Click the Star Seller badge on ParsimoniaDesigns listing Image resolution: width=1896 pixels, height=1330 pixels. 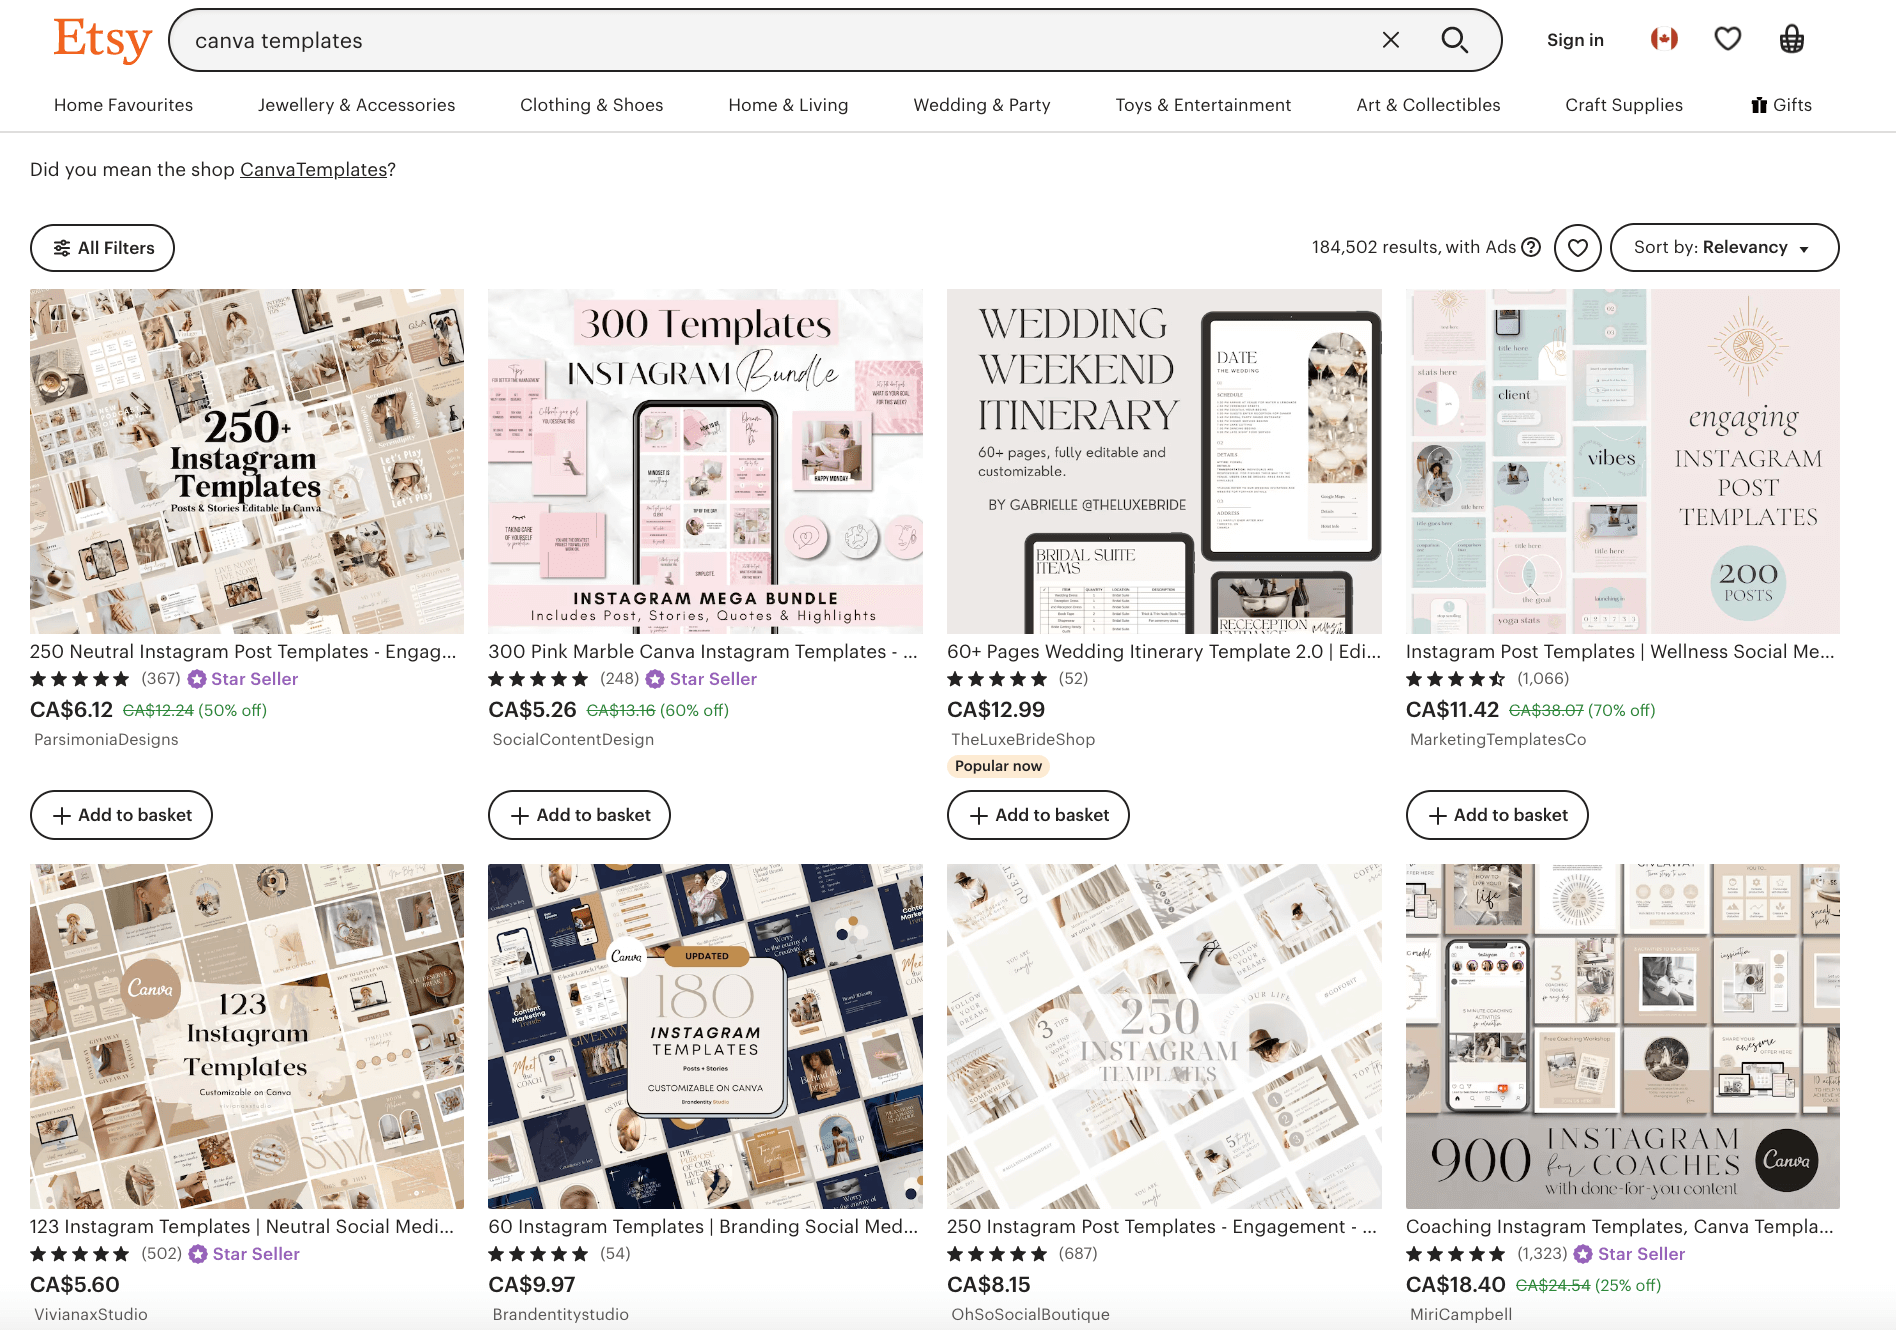(243, 679)
